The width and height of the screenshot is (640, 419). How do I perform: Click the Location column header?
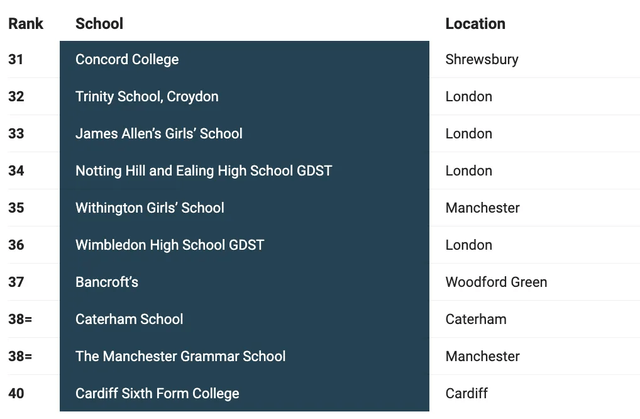475,23
